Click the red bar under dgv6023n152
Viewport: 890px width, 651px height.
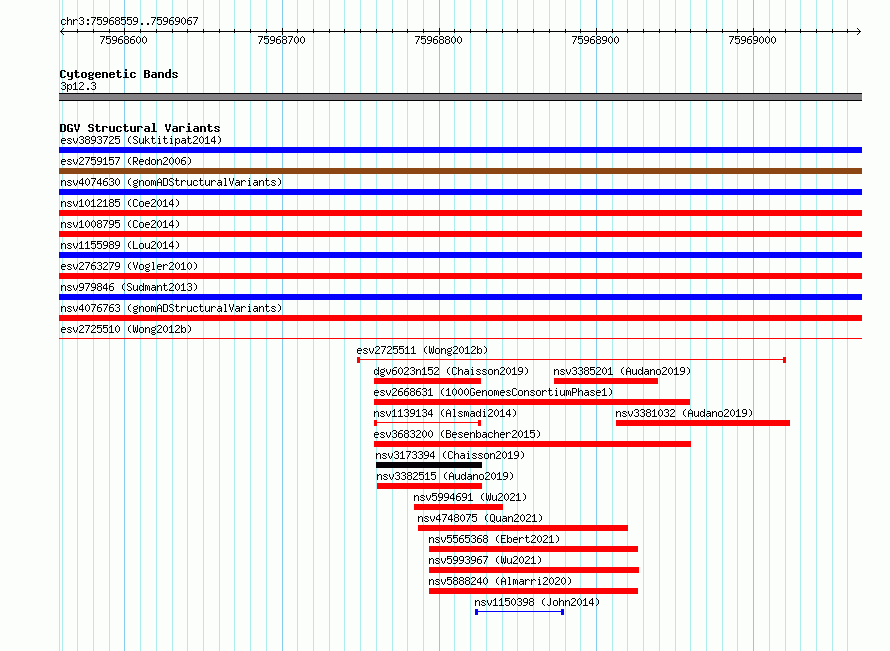[x=427, y=381]
